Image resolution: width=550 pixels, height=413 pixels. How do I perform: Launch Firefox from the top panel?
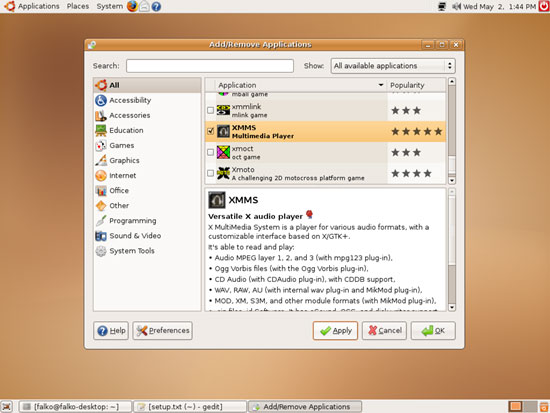132,6
